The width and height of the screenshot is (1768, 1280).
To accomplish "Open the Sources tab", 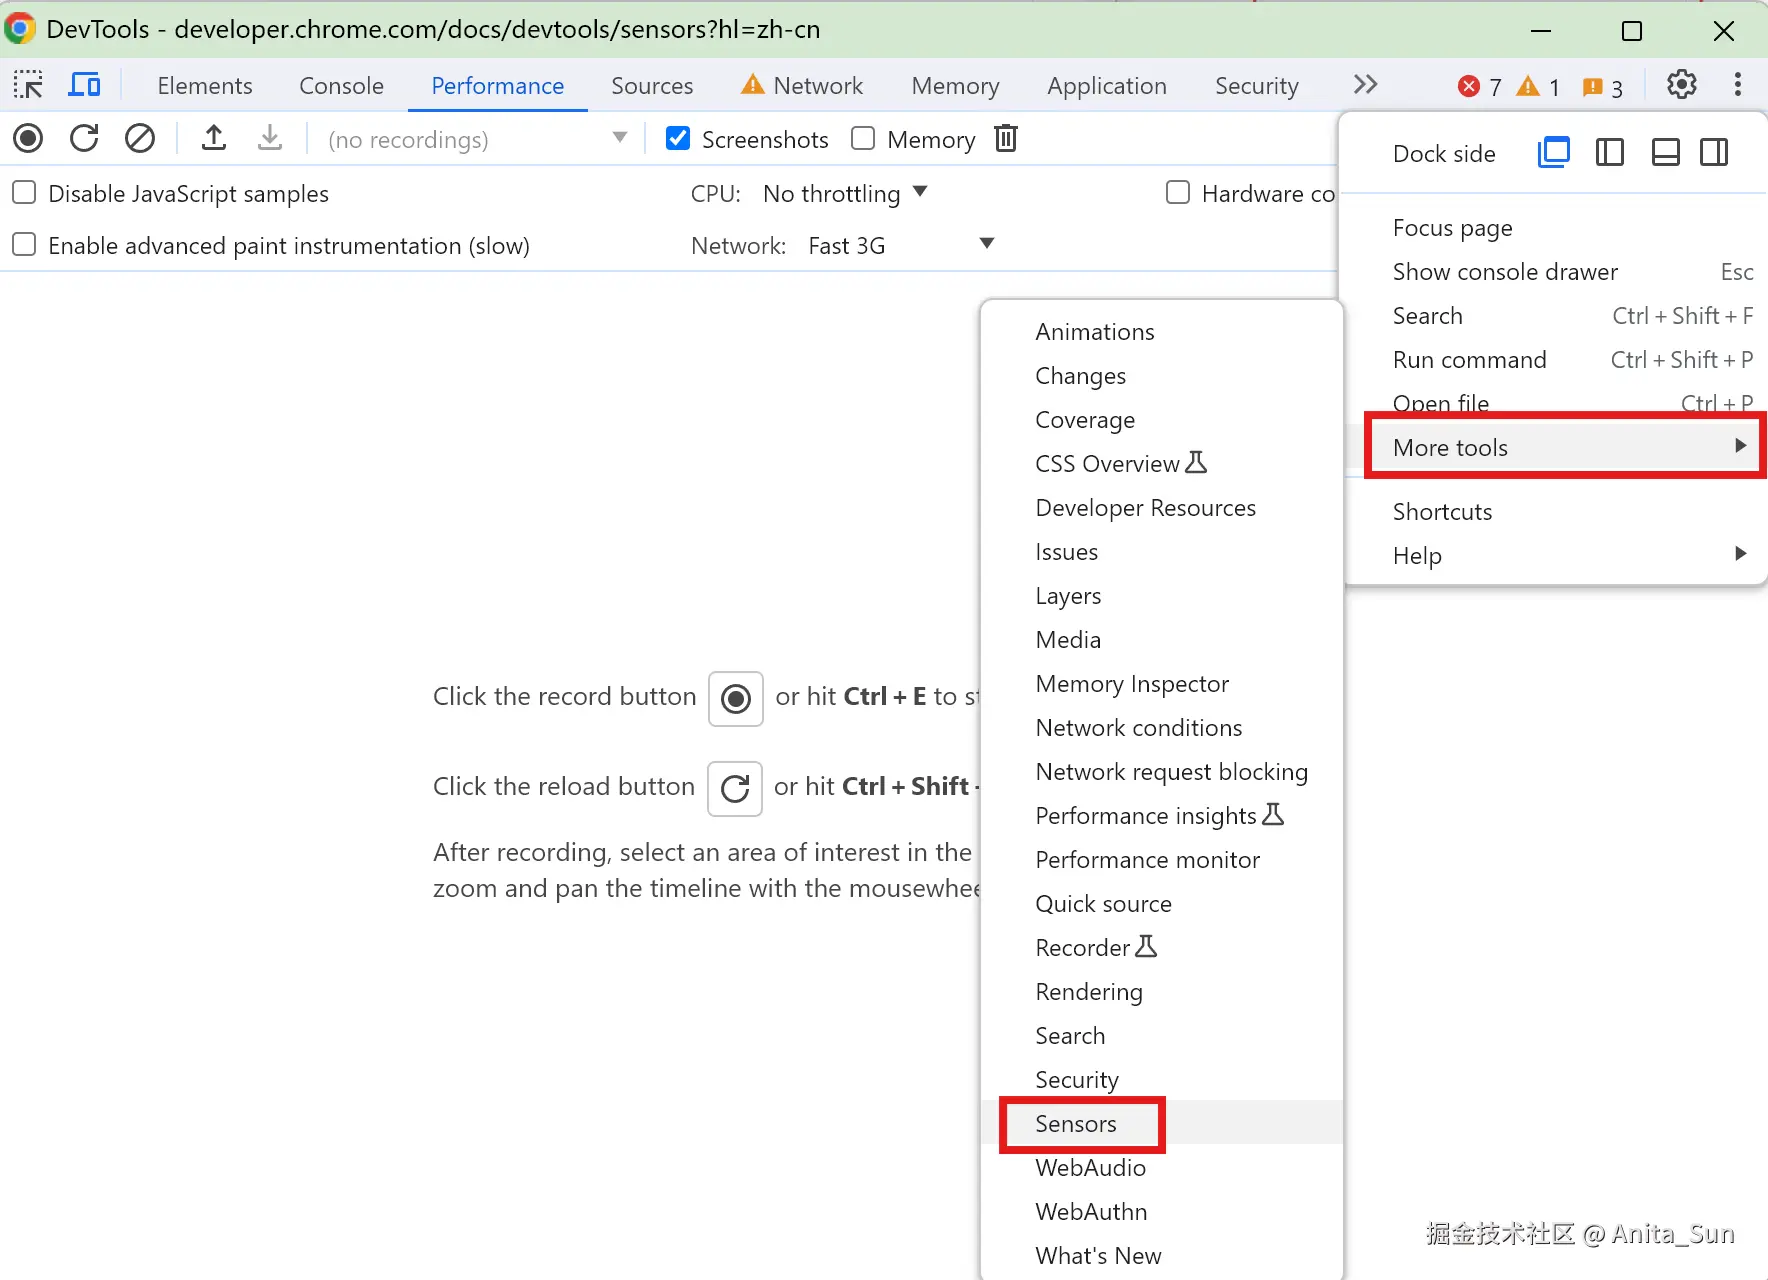I will pos(652,86).
